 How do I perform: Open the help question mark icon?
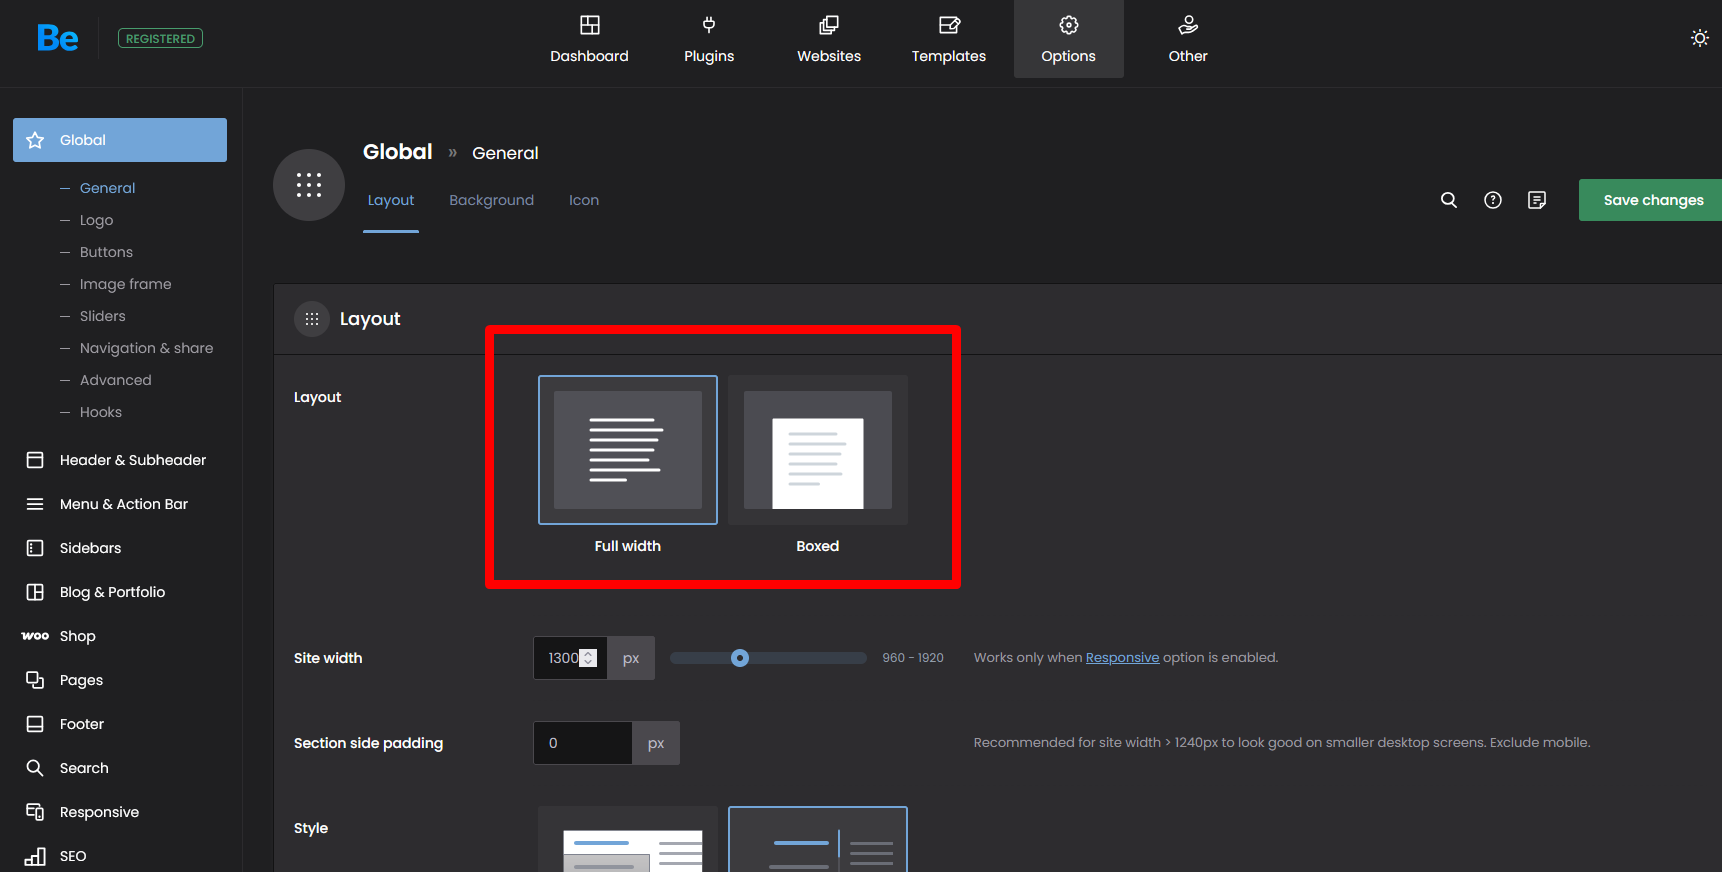[x=1493, y=200]
